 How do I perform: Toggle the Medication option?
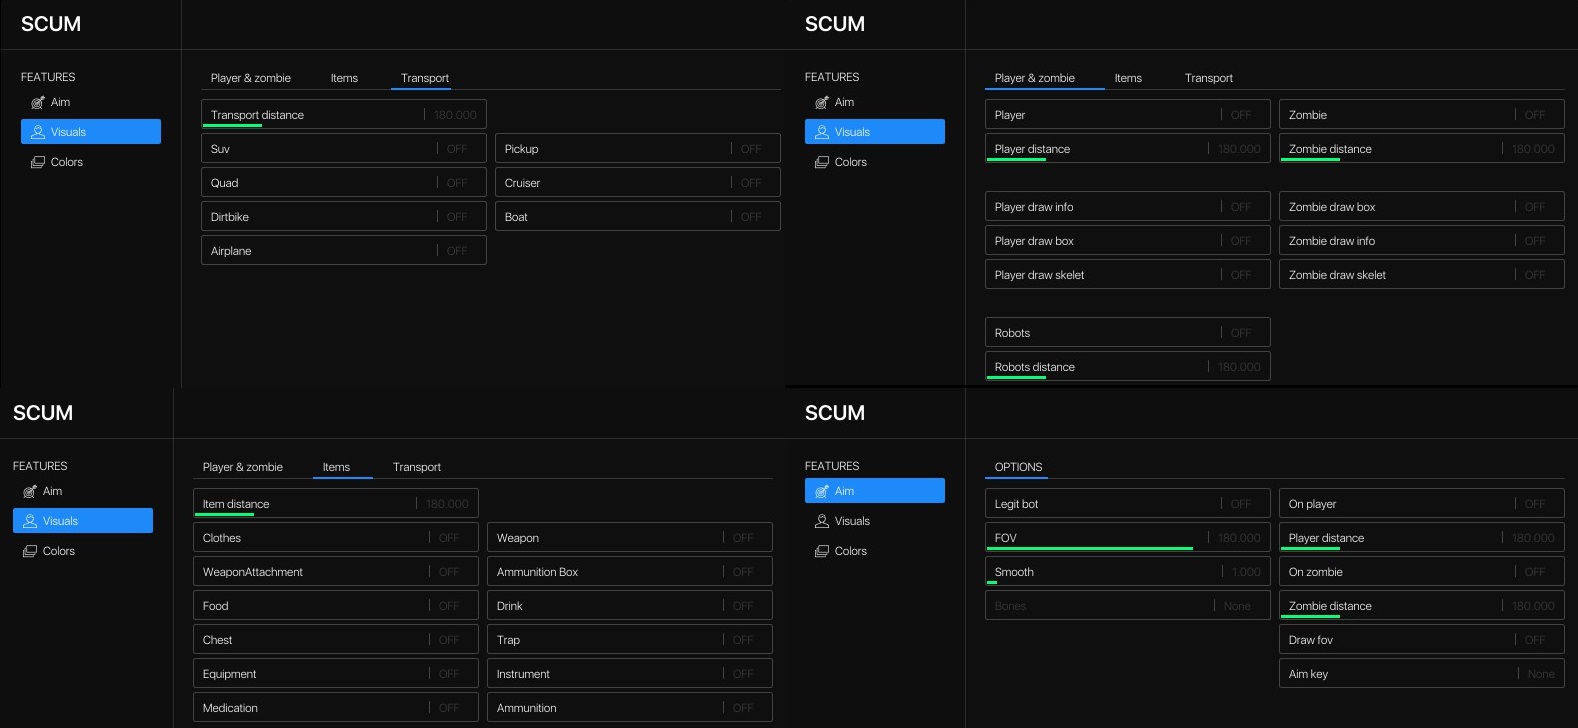[x=336, y=708]
